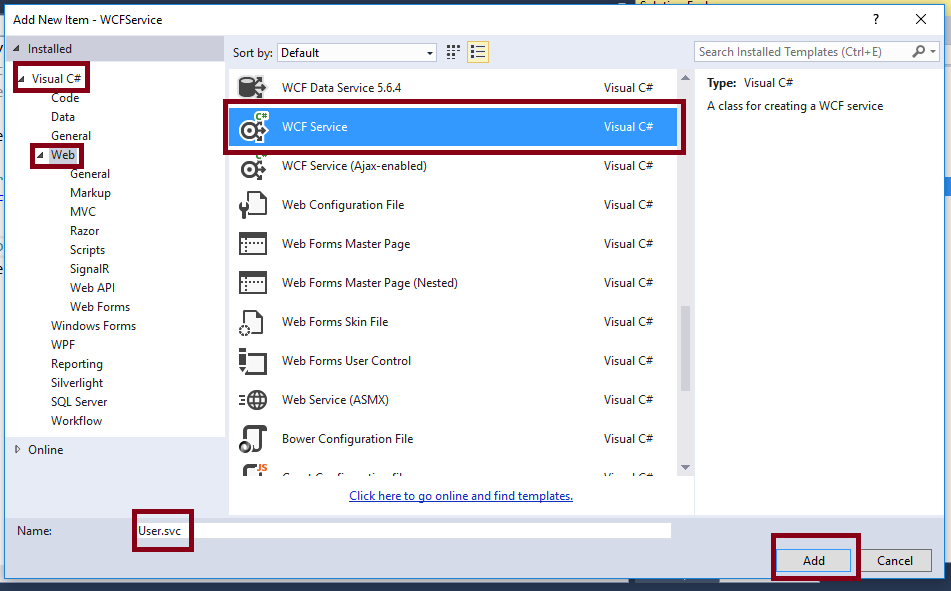Click the search magnifier icon
Image resolution: width=951 pixels, height=591 pixels.
tap(919, 52)
